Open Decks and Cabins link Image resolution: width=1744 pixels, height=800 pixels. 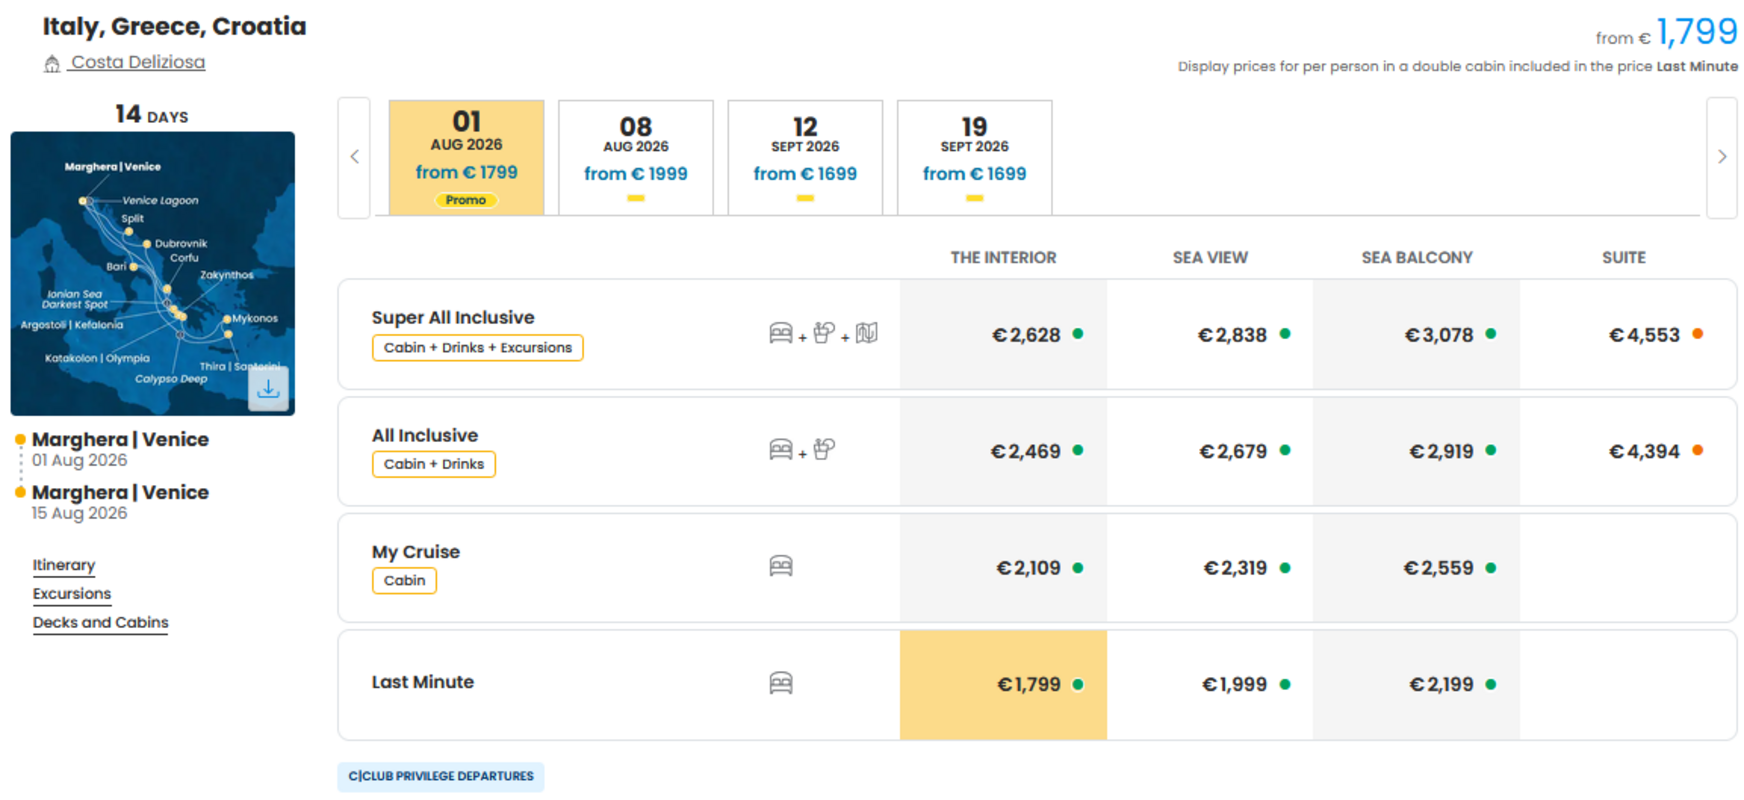coord(100,622)
